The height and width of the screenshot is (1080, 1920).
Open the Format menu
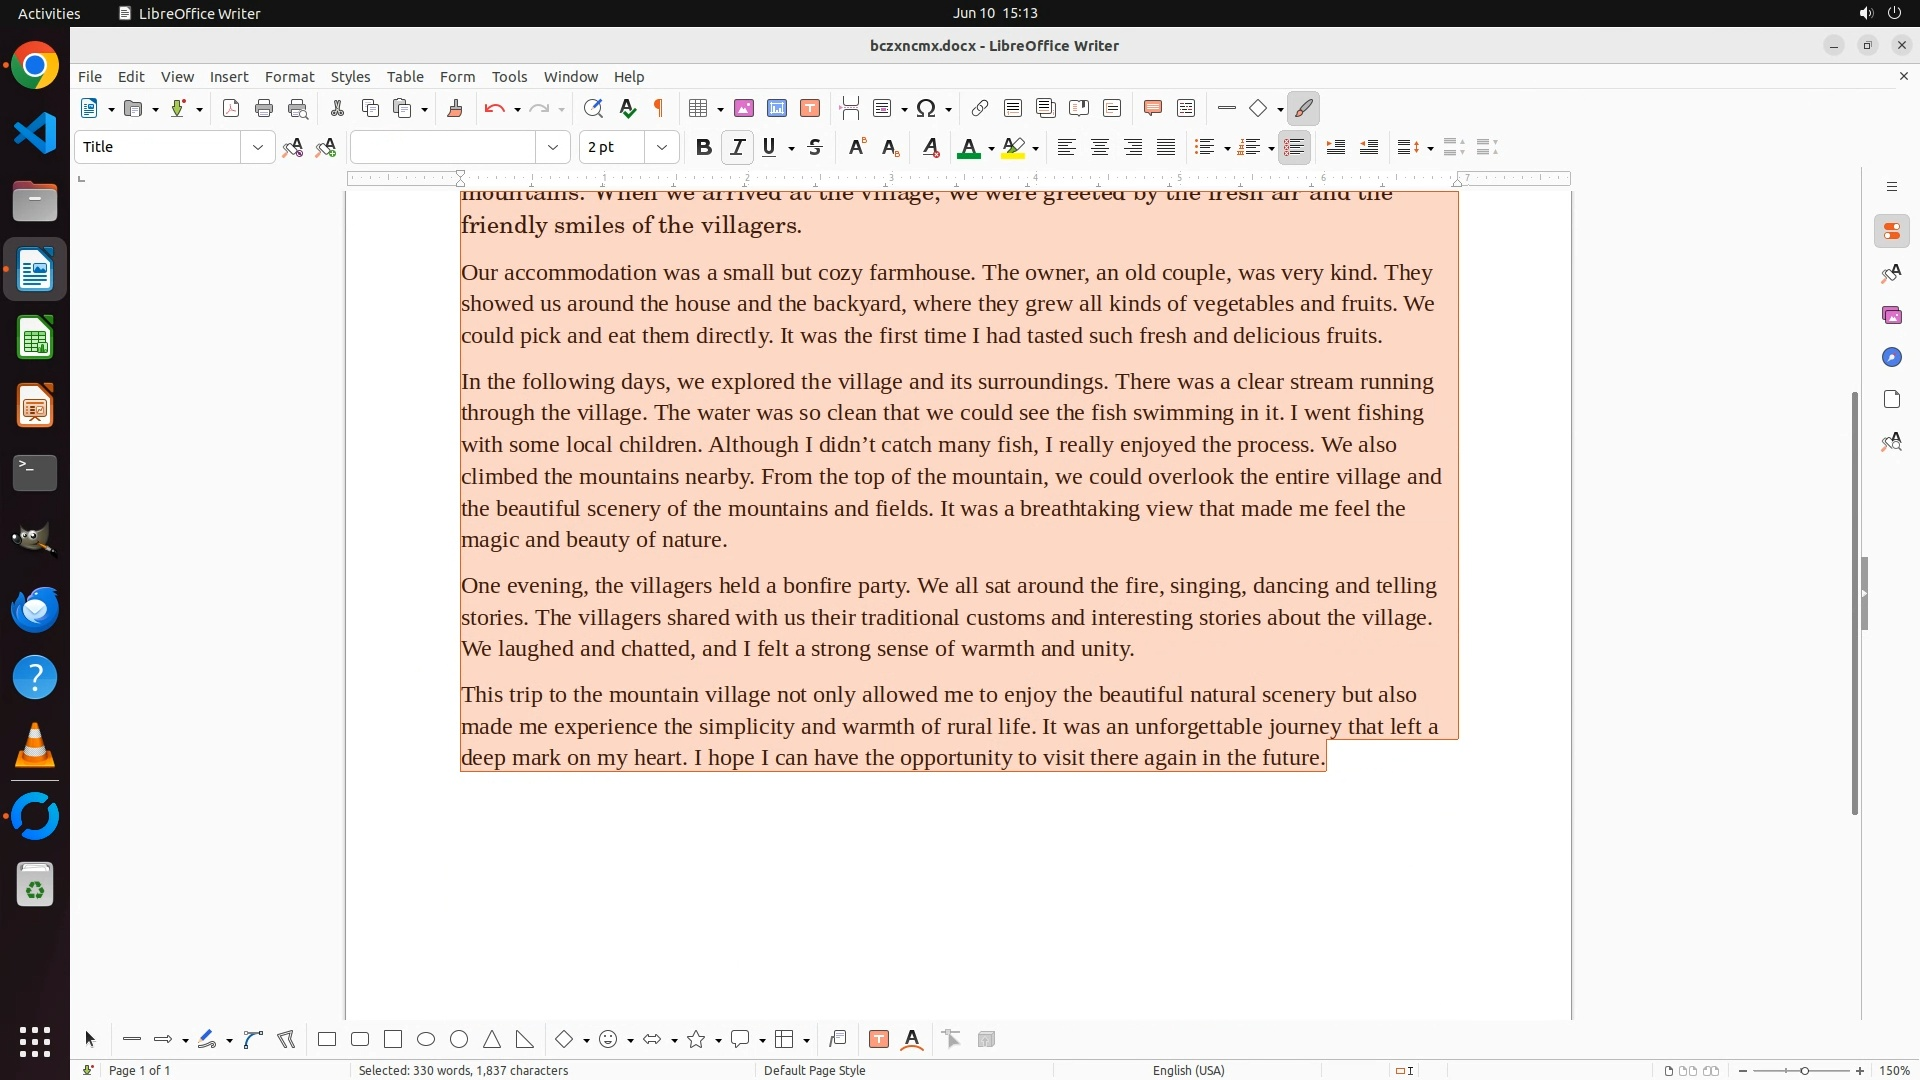(289, 76)
